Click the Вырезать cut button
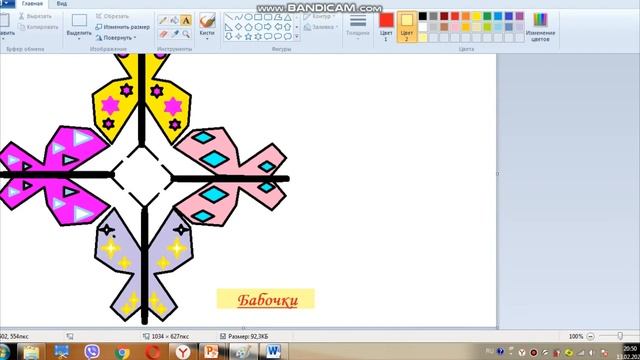Viewport: 640px width, 360px height. point(36,16)
